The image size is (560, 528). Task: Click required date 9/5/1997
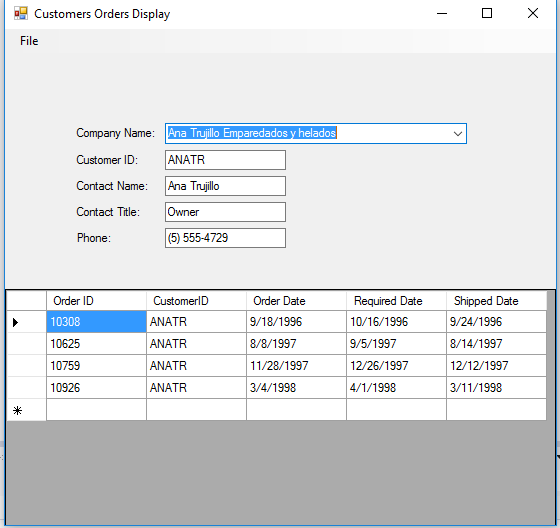pos(396,344)
